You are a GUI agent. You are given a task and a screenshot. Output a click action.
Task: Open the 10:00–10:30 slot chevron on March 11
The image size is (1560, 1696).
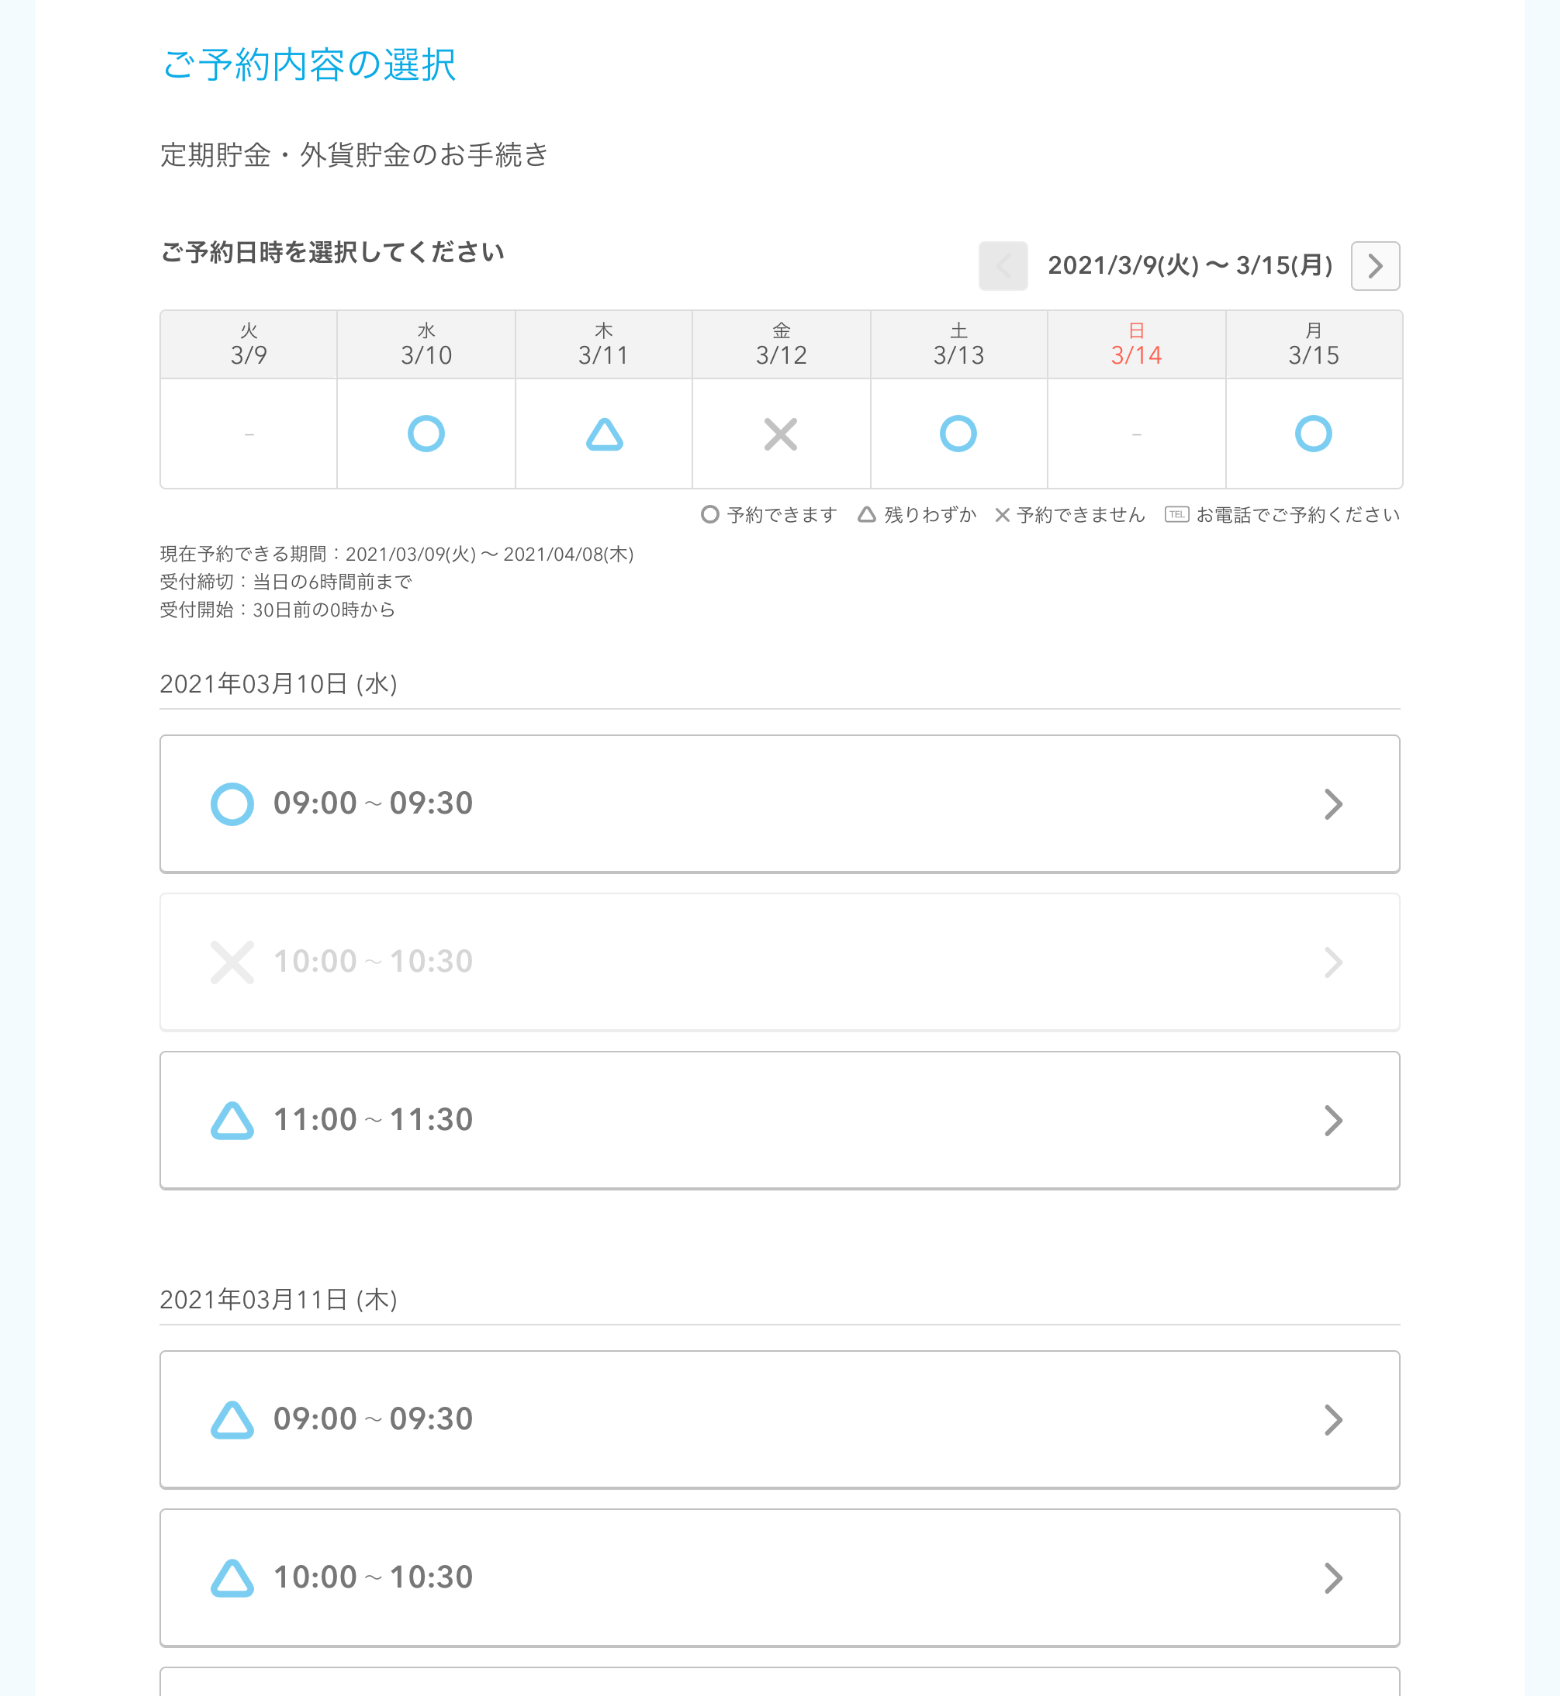[x=1333, y=1578]
